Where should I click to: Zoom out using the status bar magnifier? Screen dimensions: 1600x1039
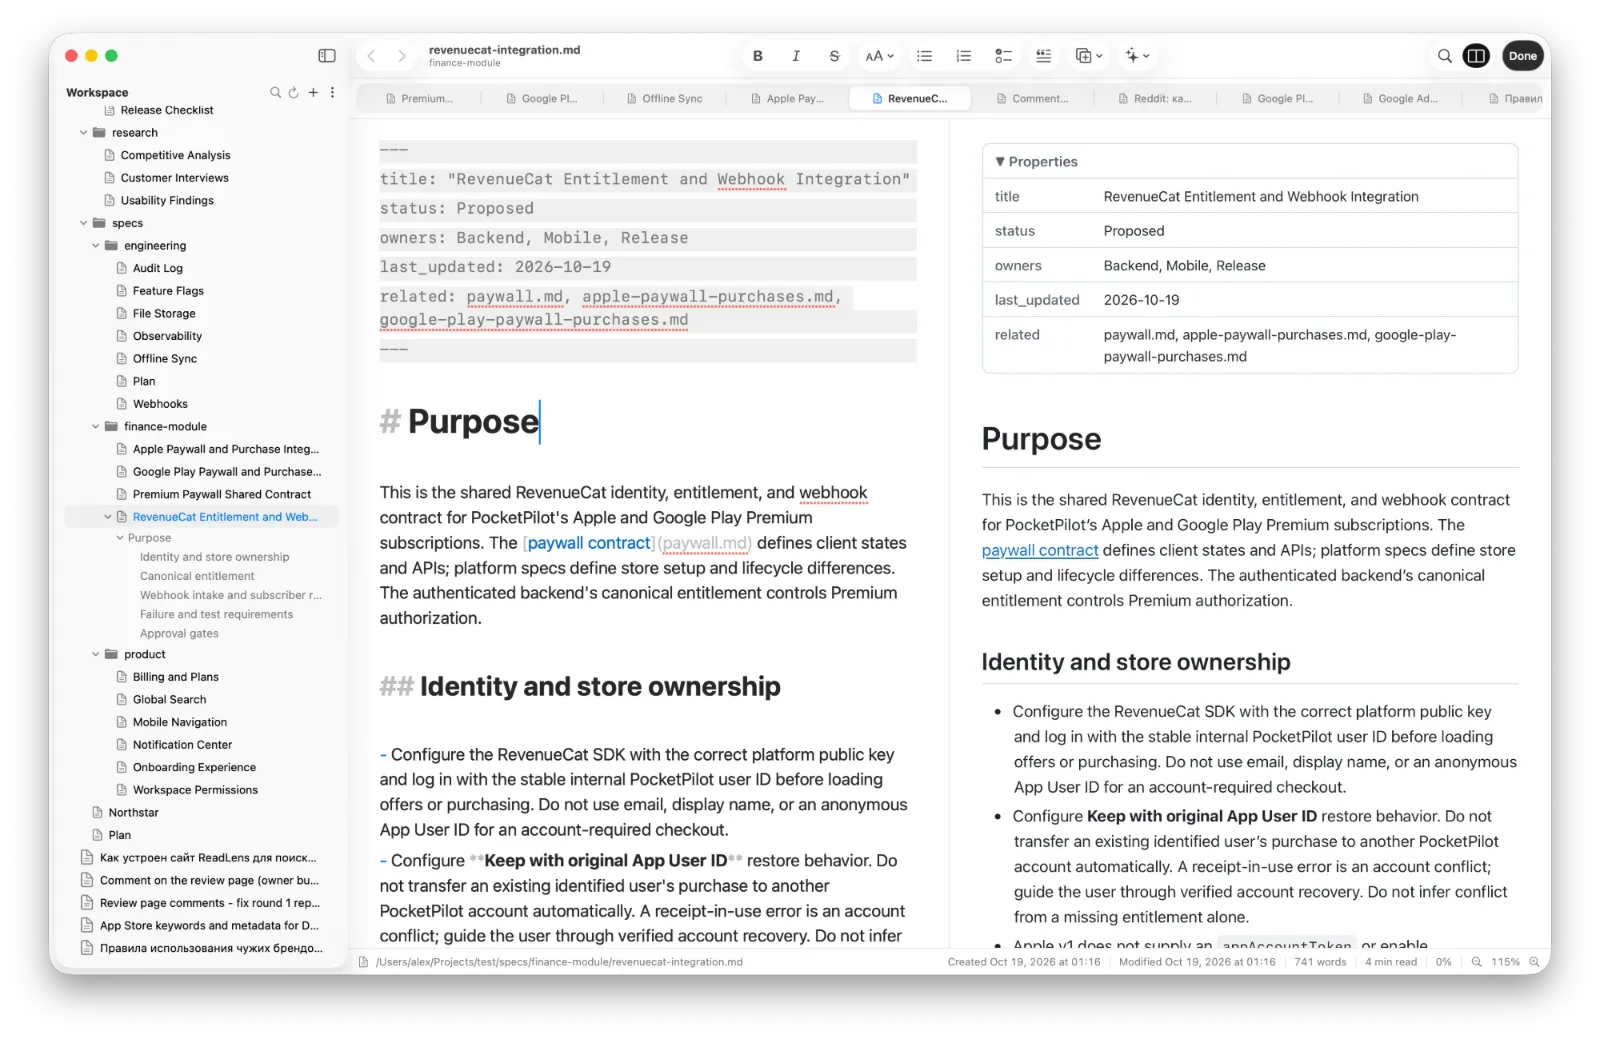pyautogui.click(x=1476, y=962)
